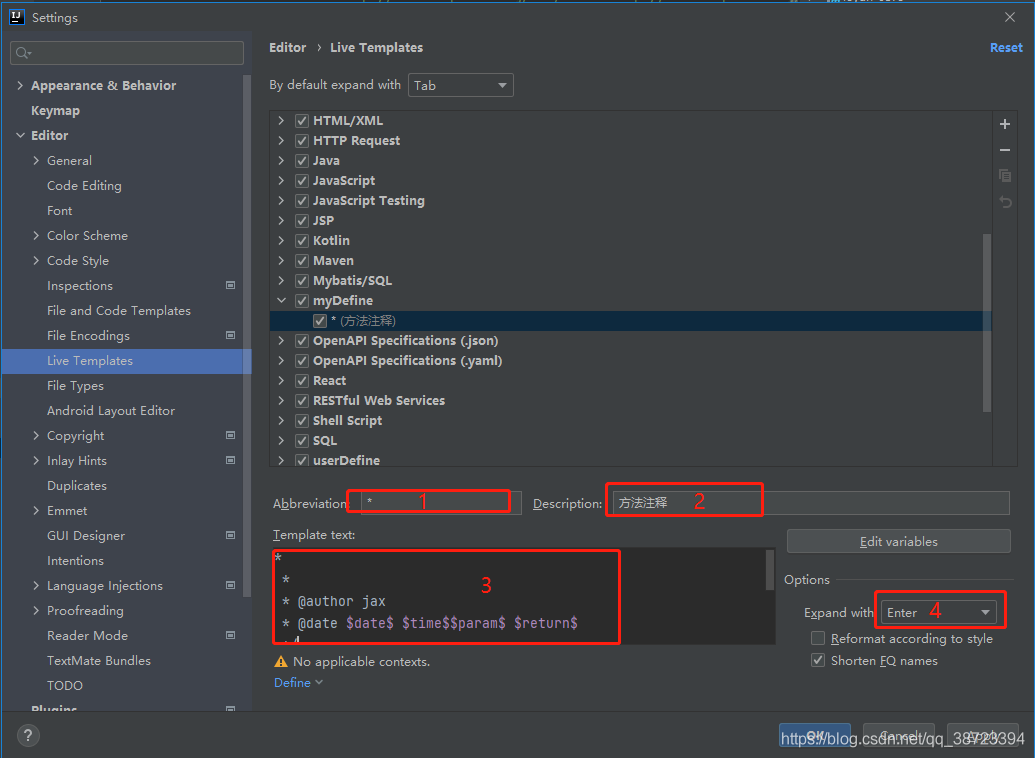Click the template list vertical scrollbar
Screen dimensions: 1035x758
tap(987, 322)
